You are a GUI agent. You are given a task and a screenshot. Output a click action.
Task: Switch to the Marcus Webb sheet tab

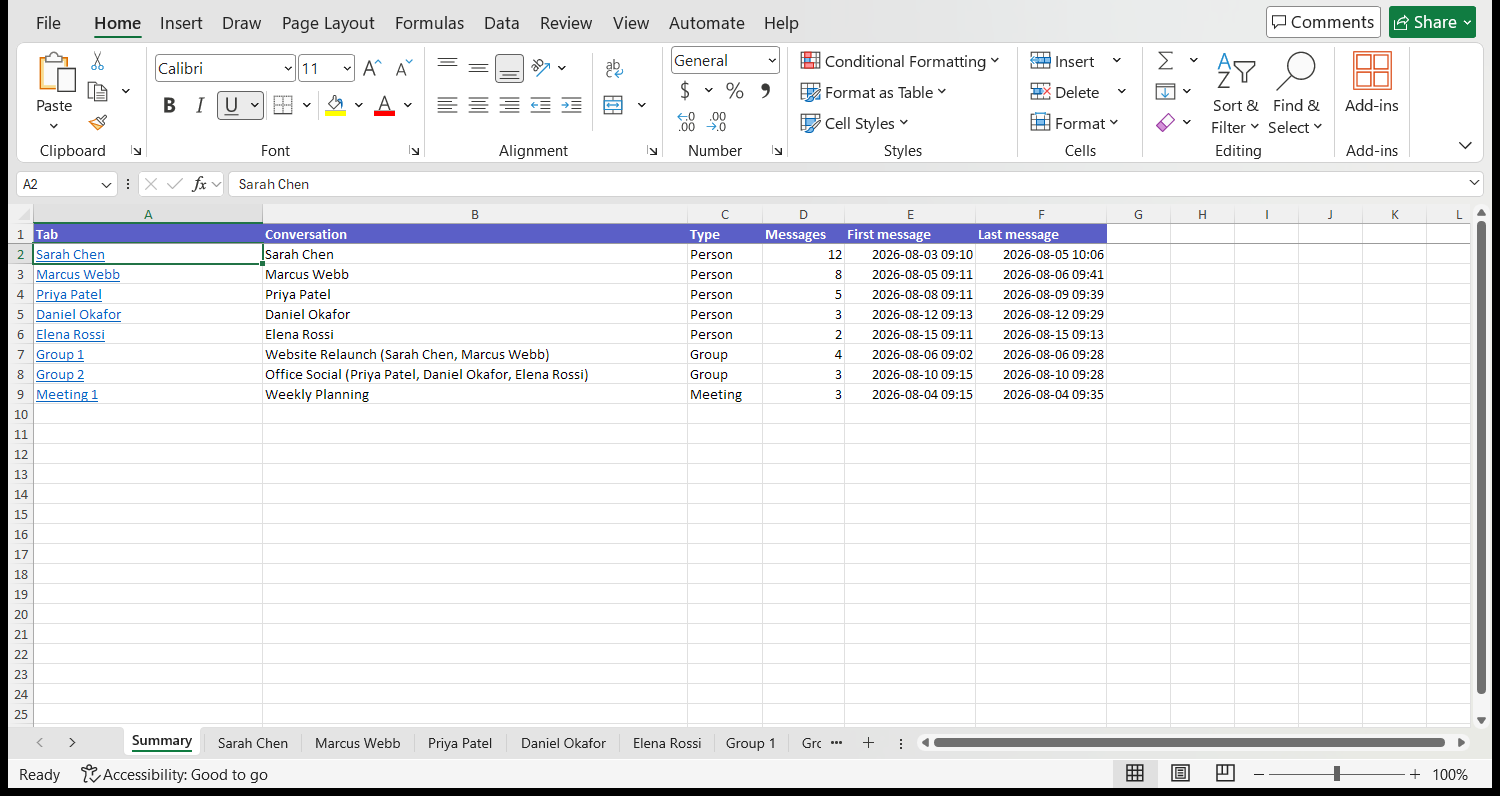tap(357, 743)
